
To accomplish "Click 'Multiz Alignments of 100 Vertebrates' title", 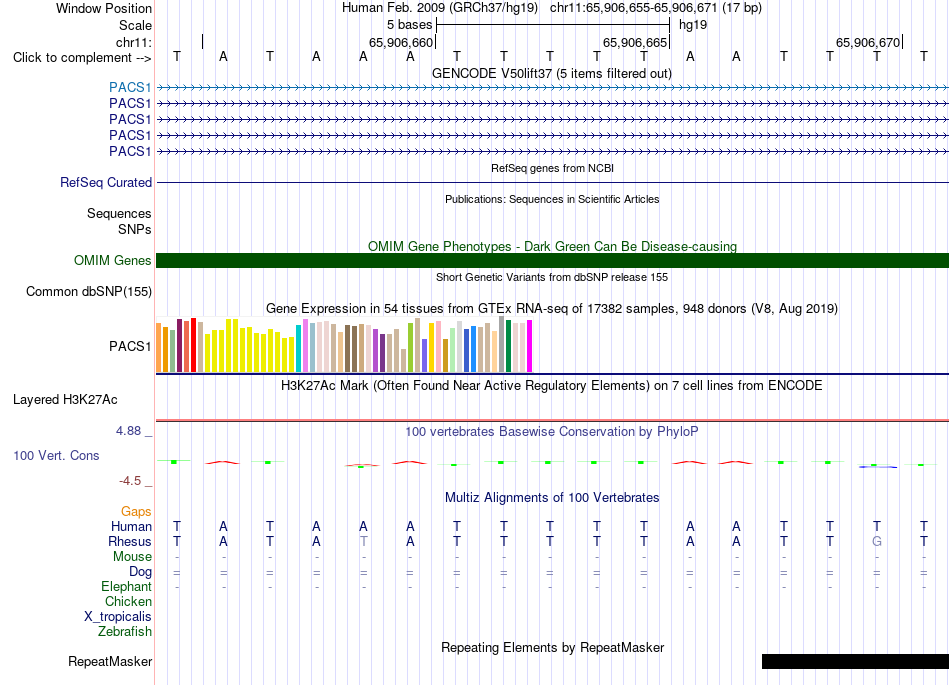I will [x=552, y=498].
